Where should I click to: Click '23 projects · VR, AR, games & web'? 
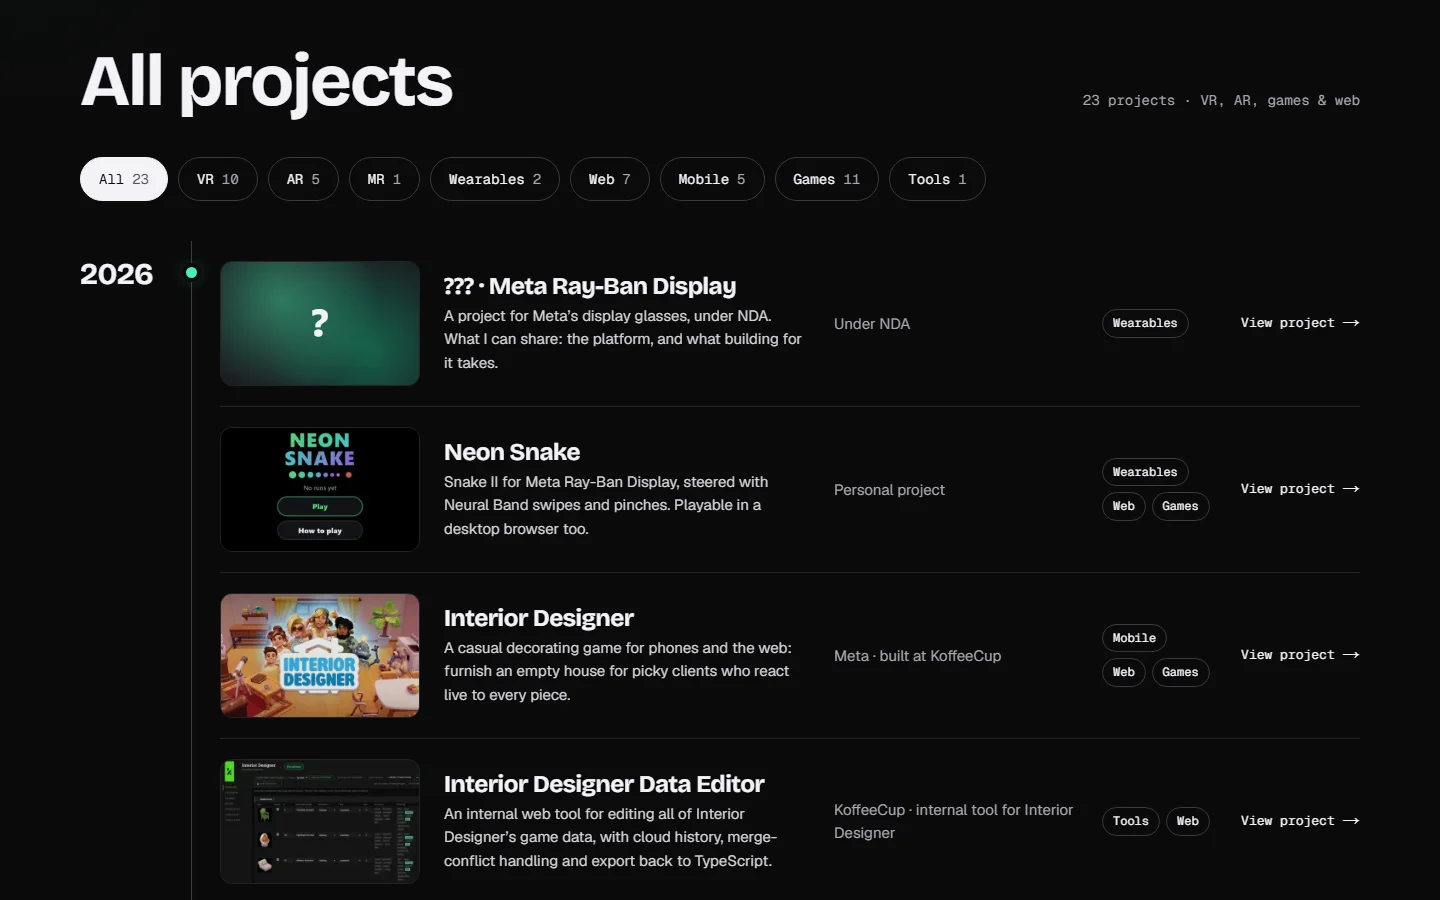coord(1221,100)
